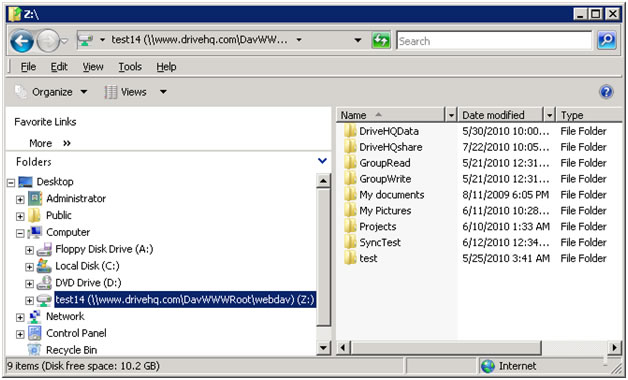Screen dimensions: 628x380
Task: Expand the Local Disk (C:) node
Action: (29, 266)
